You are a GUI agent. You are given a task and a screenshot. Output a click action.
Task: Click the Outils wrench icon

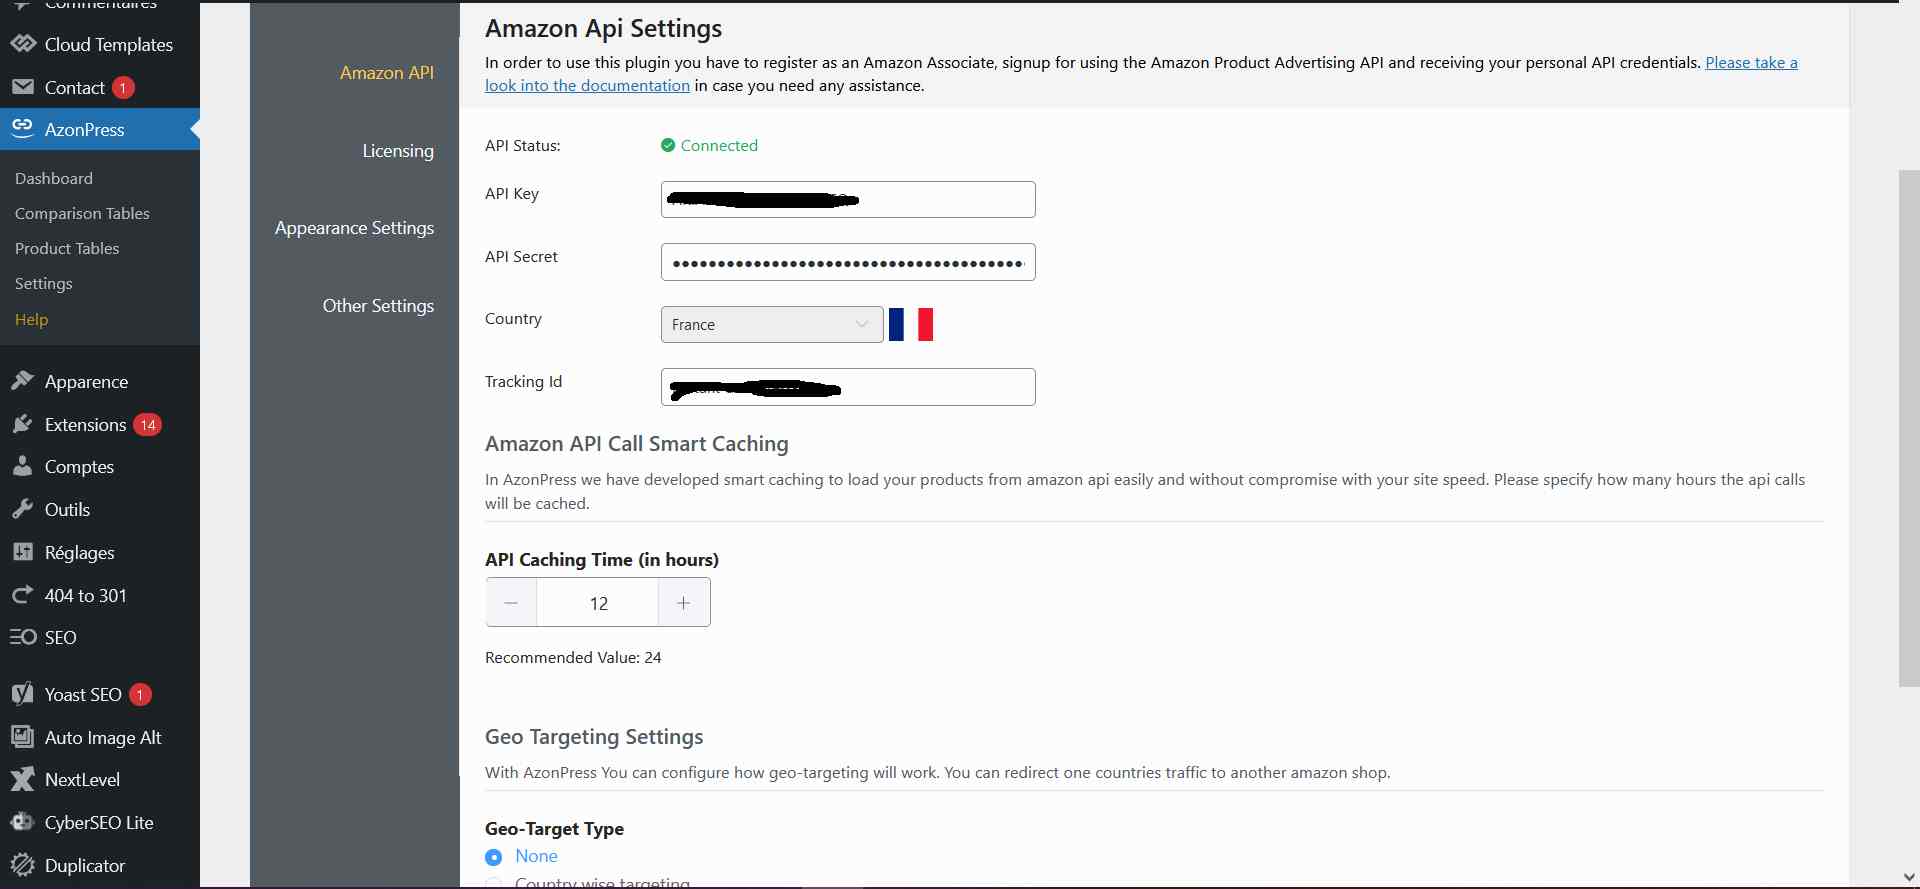pyautogui.click(x=23, y=509)
